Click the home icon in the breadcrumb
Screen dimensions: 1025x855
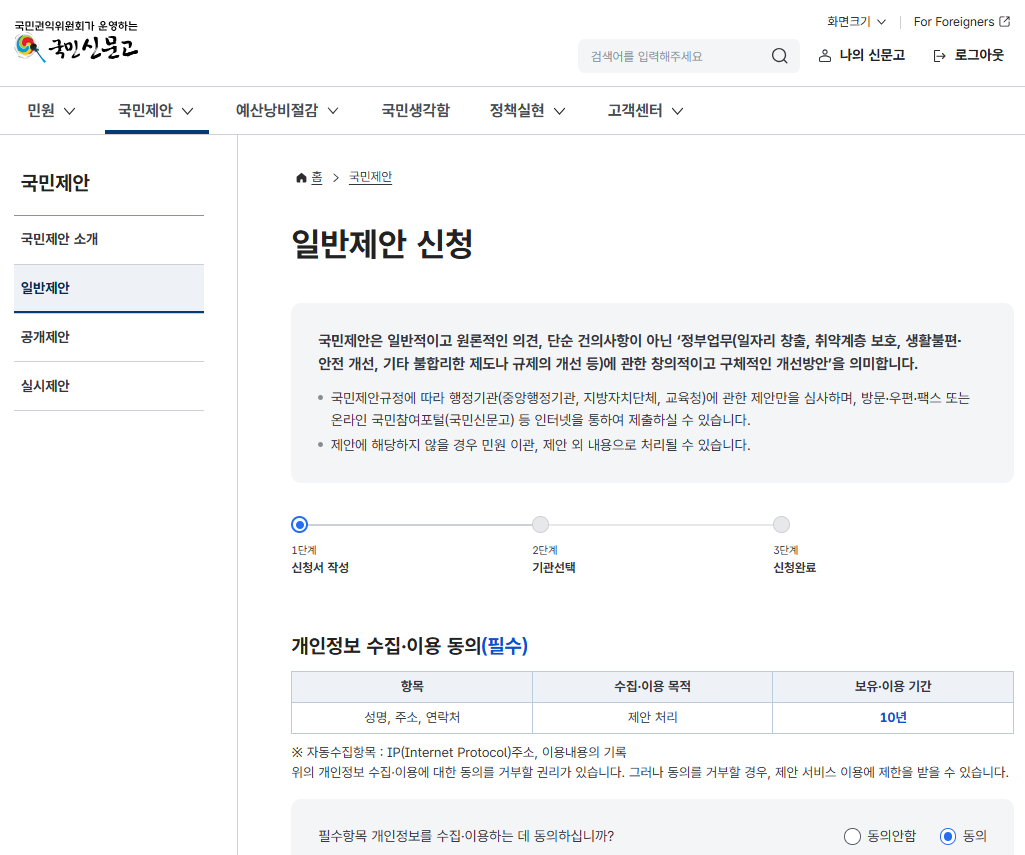tap(299, 177)
